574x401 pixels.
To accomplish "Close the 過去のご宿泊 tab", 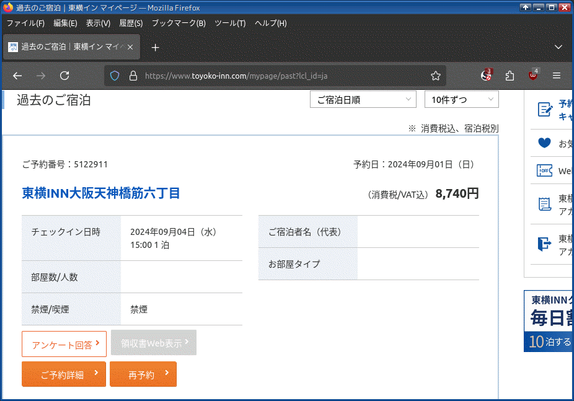I will pos(130,47).
